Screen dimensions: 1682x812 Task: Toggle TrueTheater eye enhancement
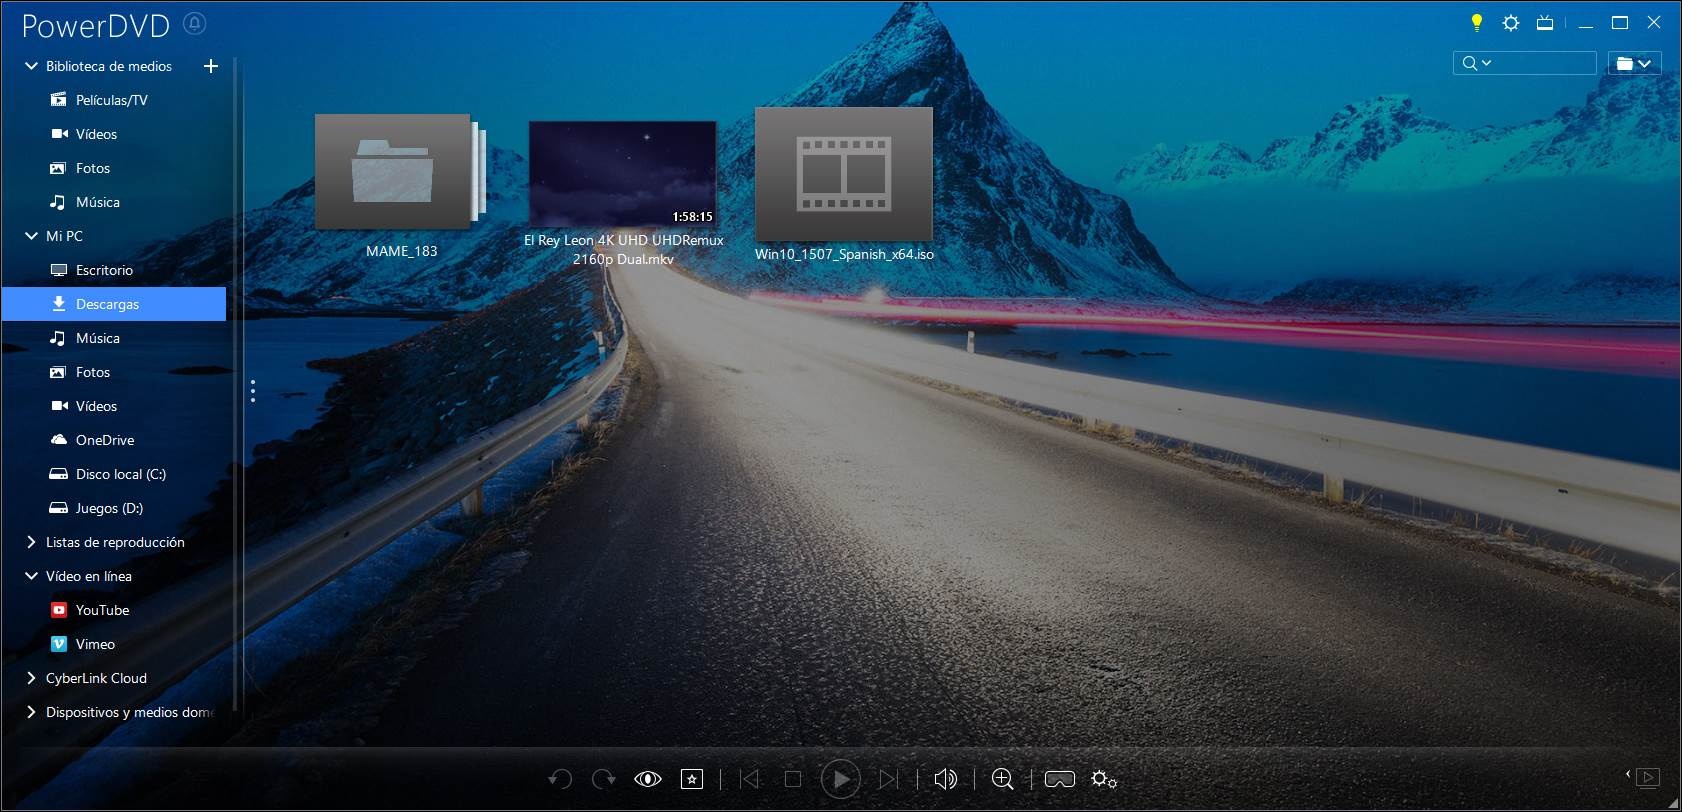(648, 779)
